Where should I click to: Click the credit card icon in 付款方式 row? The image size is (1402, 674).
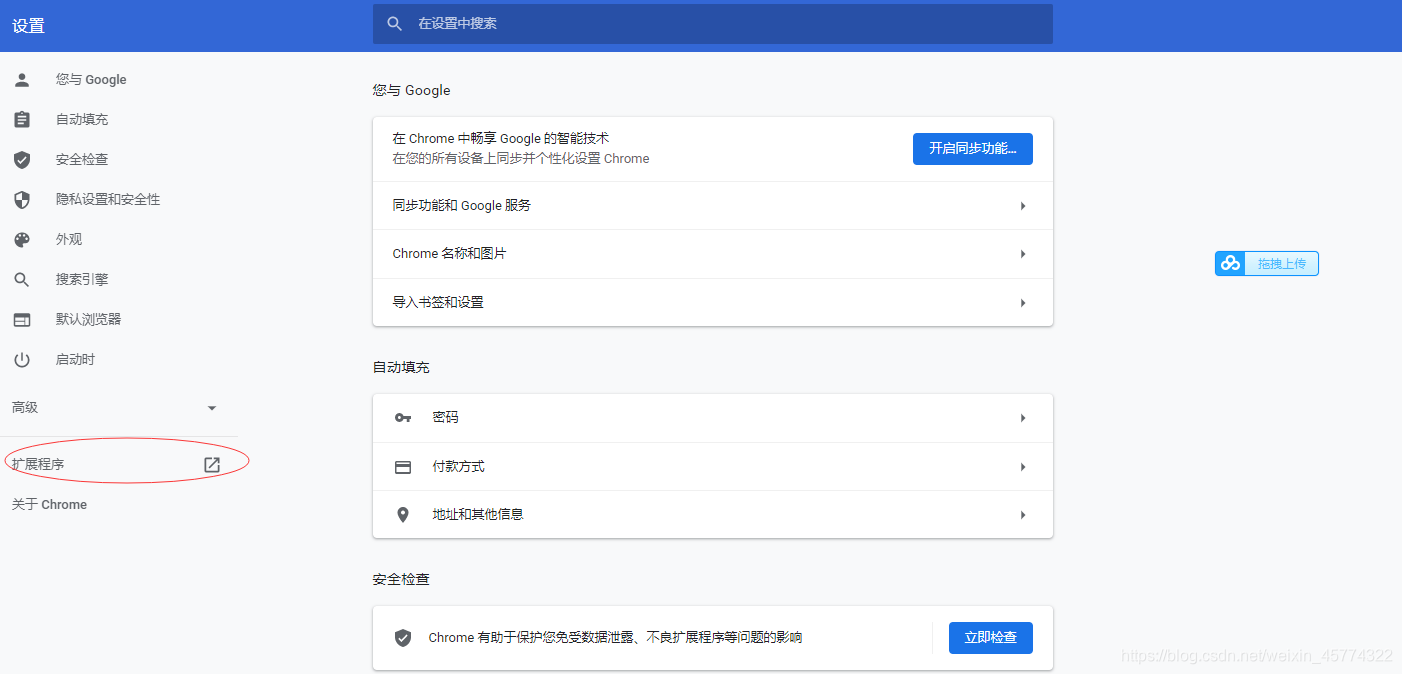403,467
